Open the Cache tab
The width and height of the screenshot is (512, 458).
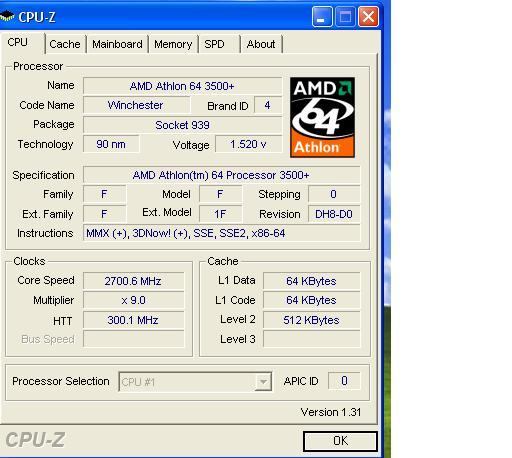65,44
